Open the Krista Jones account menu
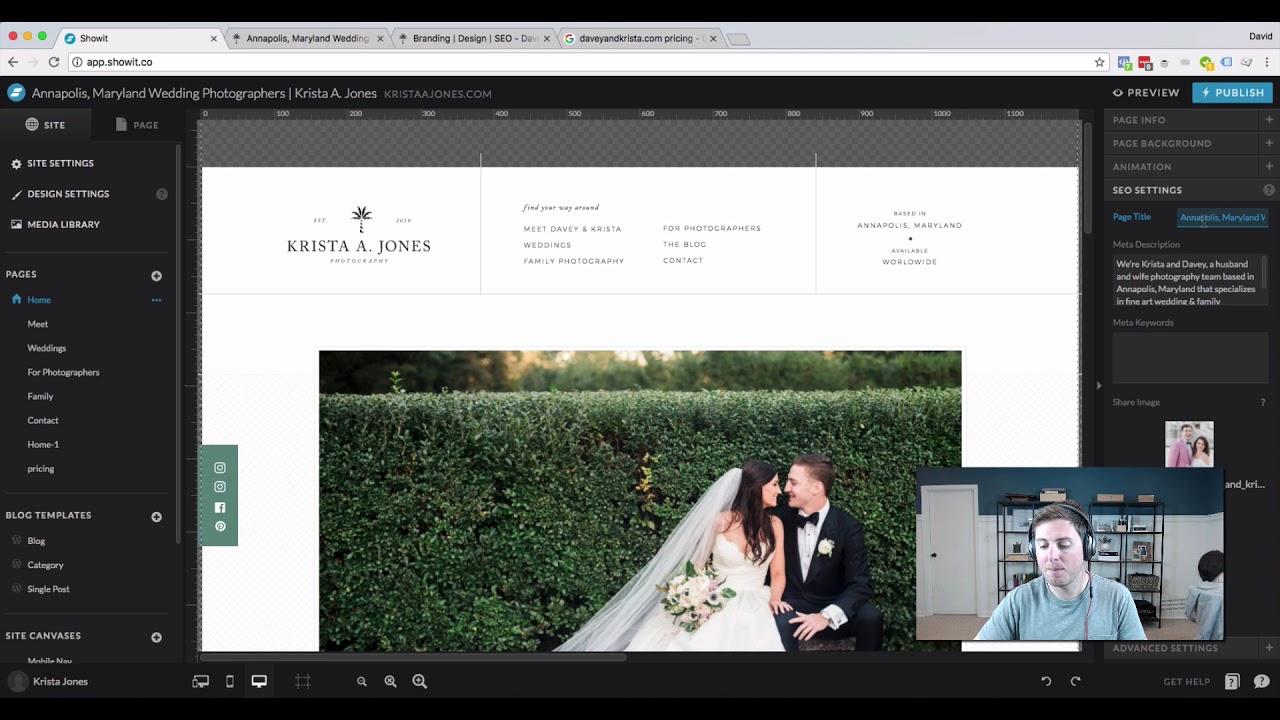The image size is (1280, 720). [47, 681]
